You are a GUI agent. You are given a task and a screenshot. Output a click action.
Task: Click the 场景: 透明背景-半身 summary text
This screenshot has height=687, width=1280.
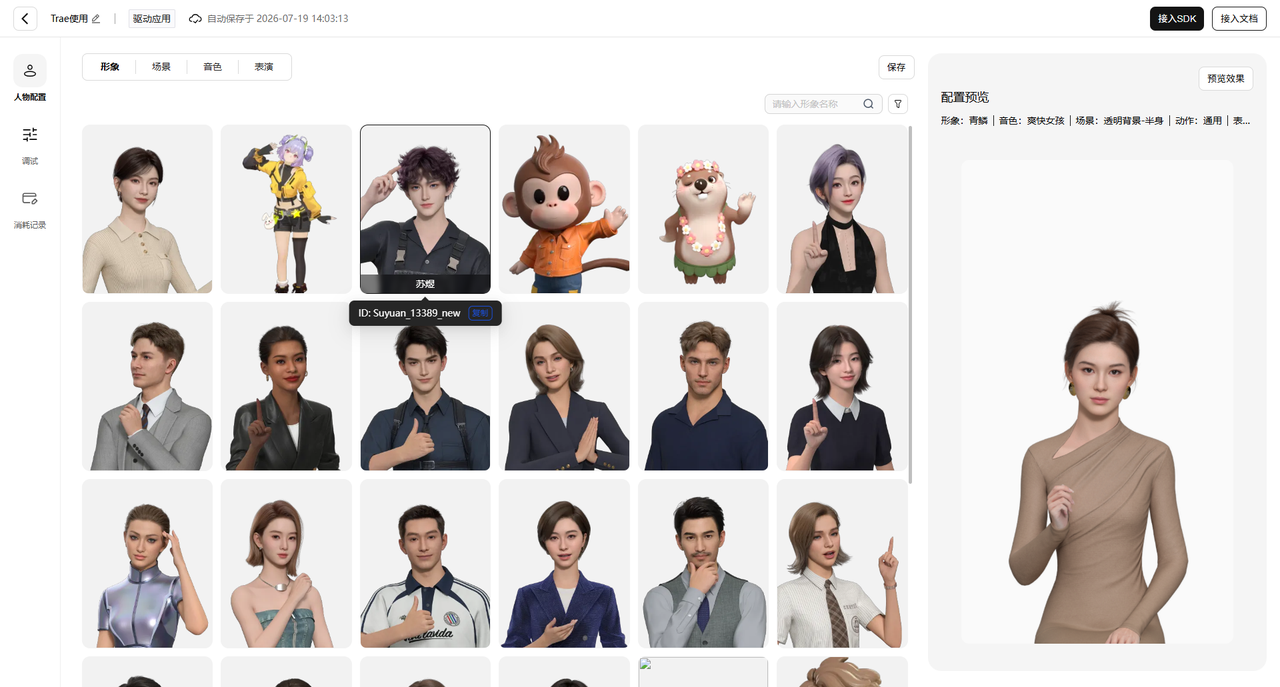1118,121
